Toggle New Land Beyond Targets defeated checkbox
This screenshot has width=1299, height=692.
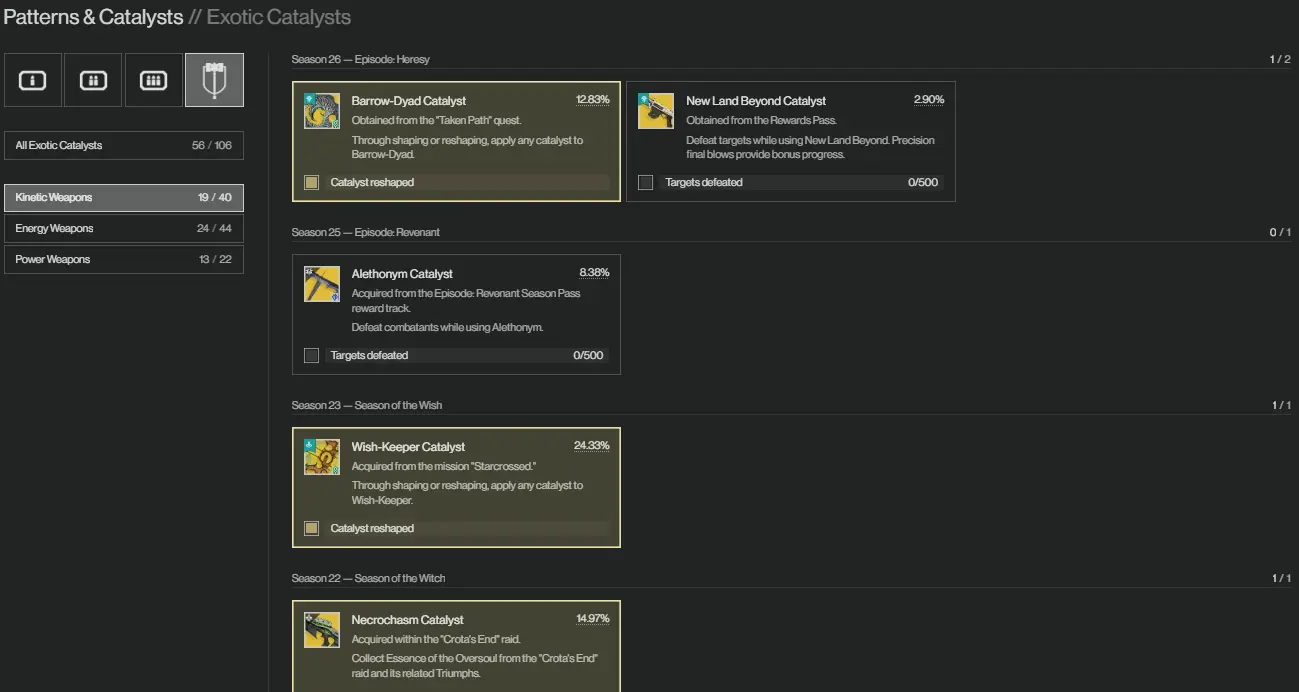pyautogui.click(x=646, y=182)
